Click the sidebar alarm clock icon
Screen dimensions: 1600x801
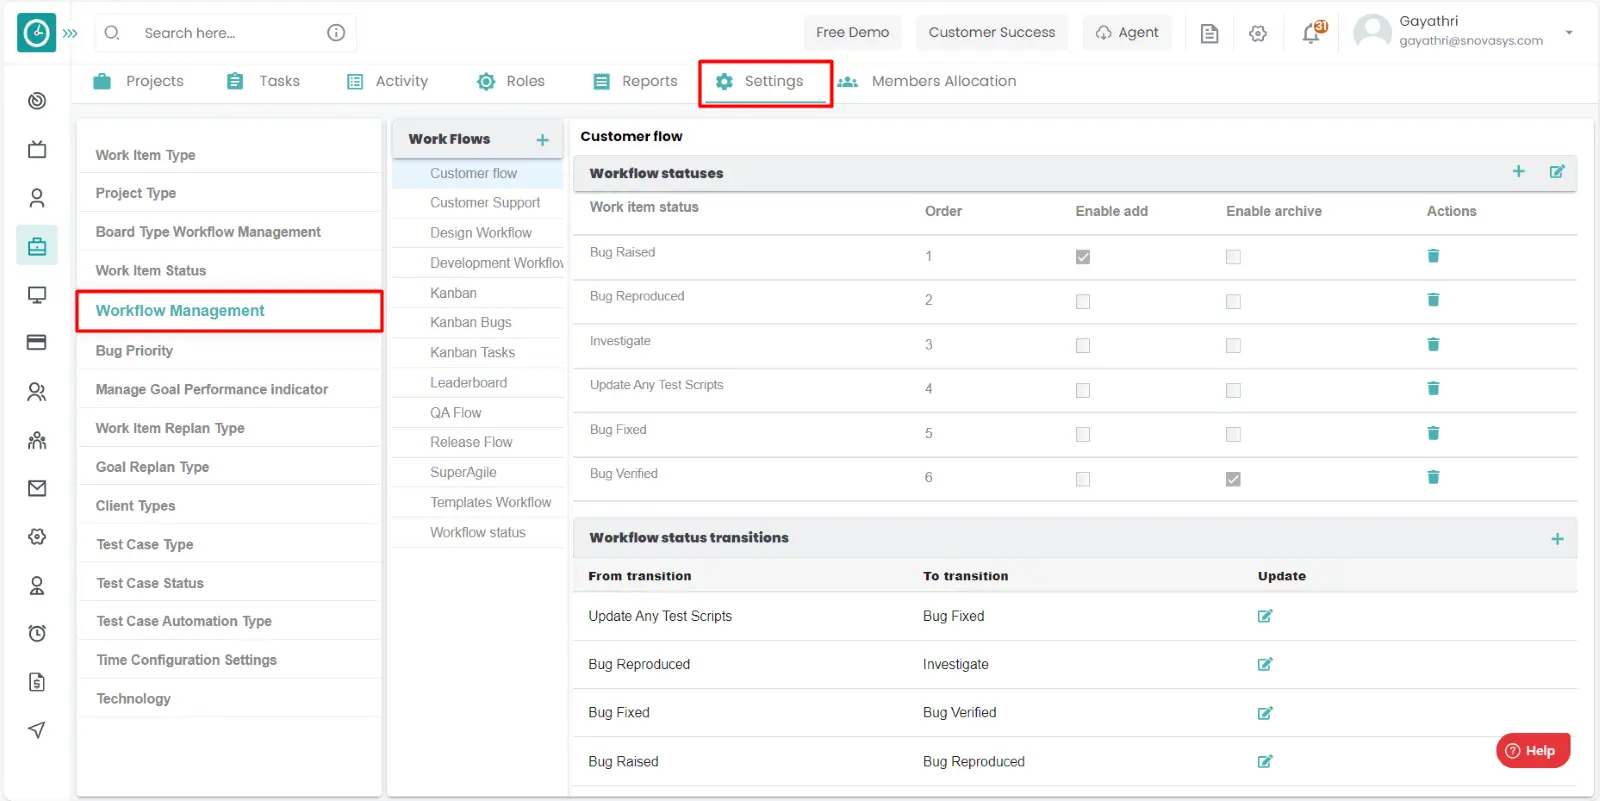click(x=37, y=633)
